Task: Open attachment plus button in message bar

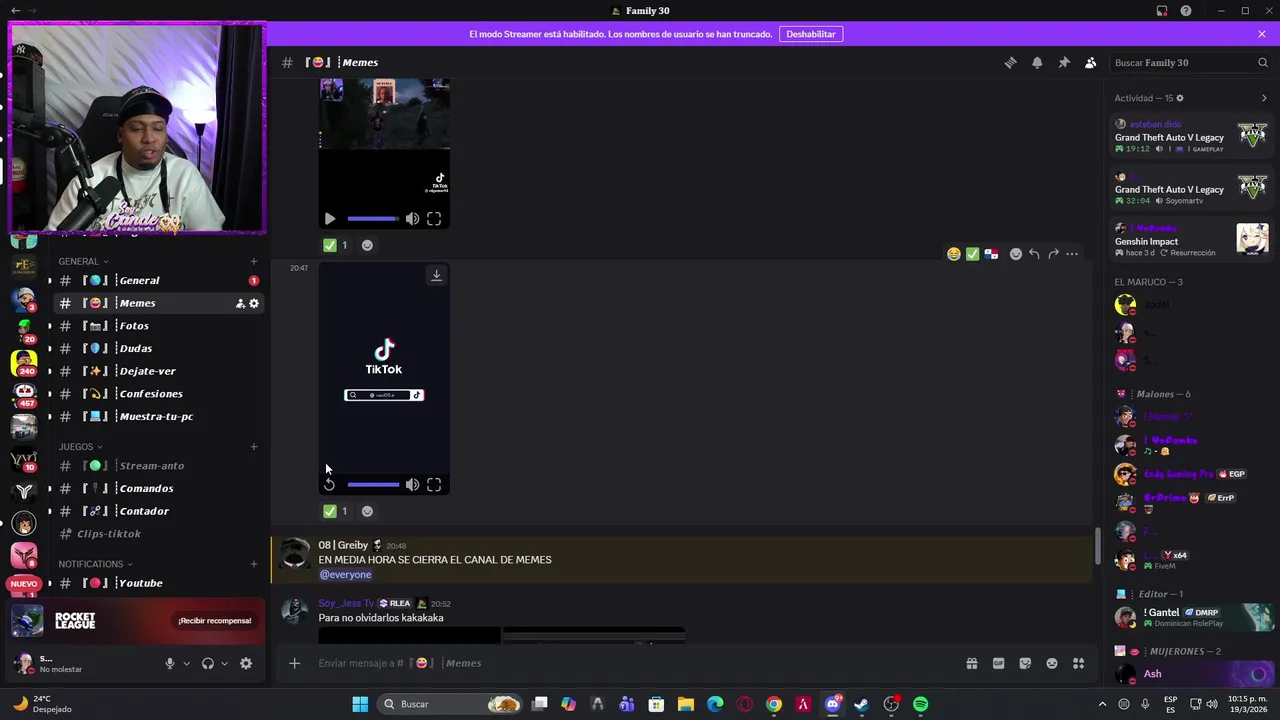Action: 294,663
